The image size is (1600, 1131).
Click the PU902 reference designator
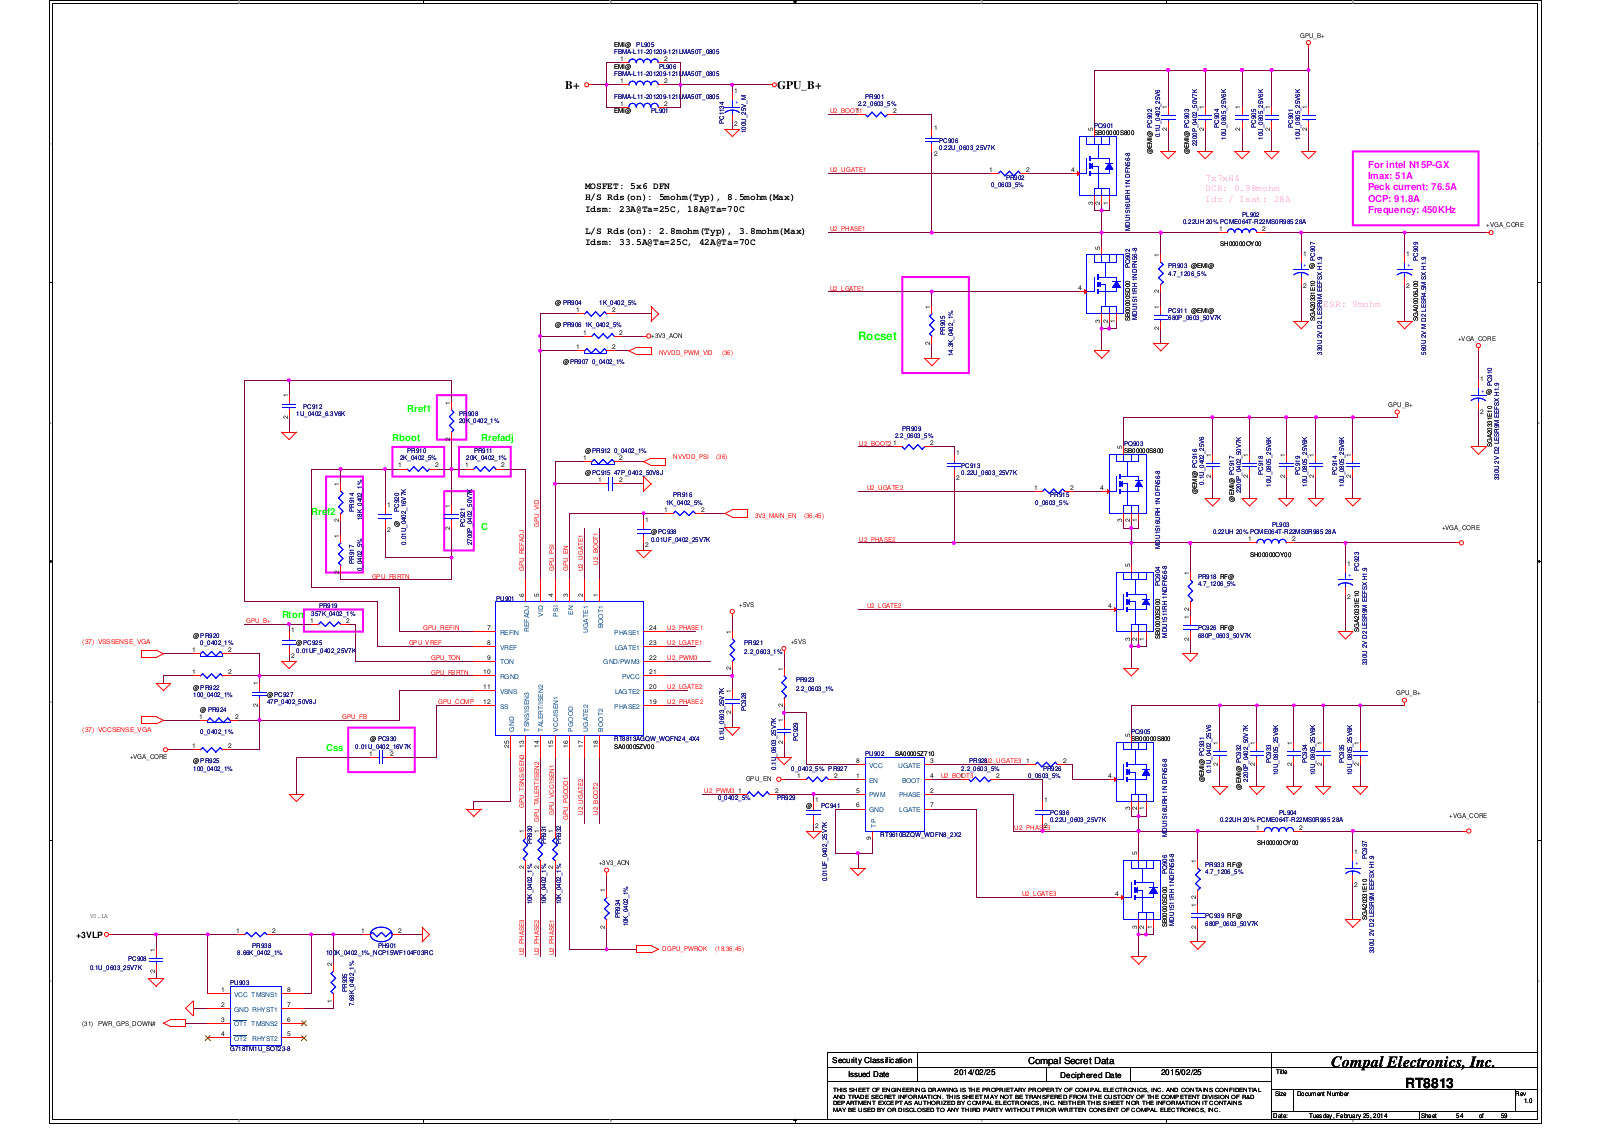pos(874,753)
